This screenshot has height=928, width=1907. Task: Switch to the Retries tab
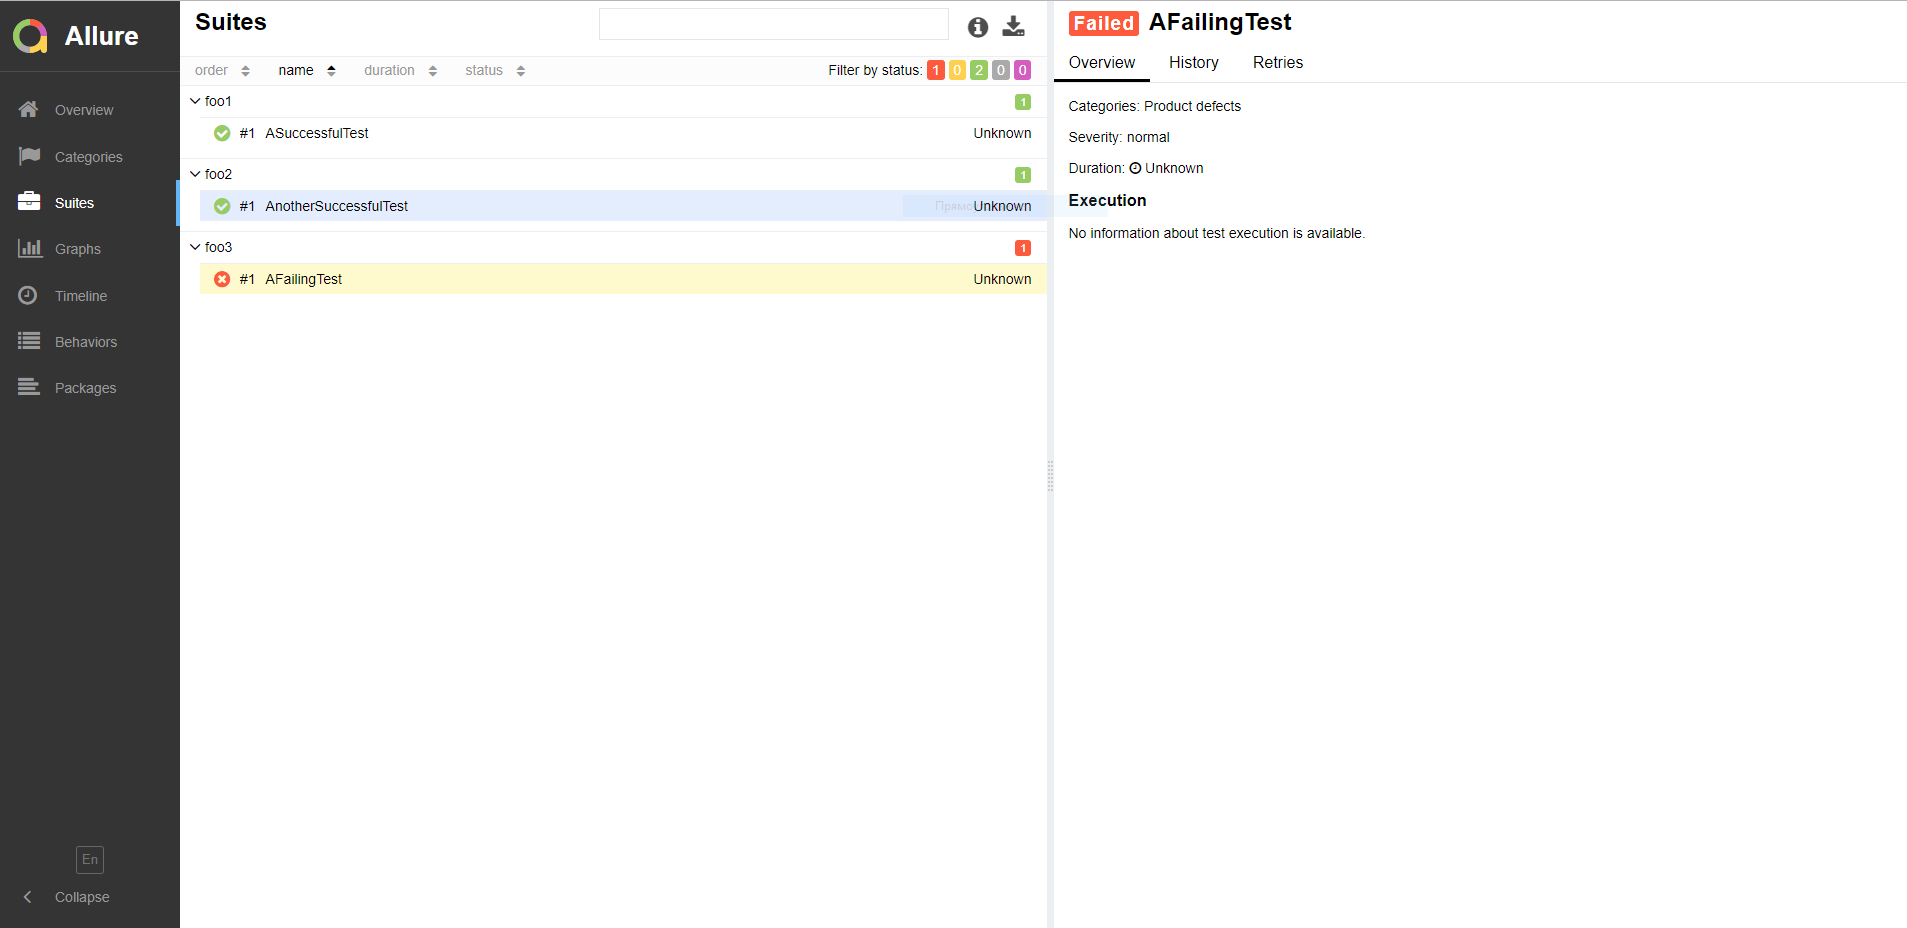[1278, 62]
